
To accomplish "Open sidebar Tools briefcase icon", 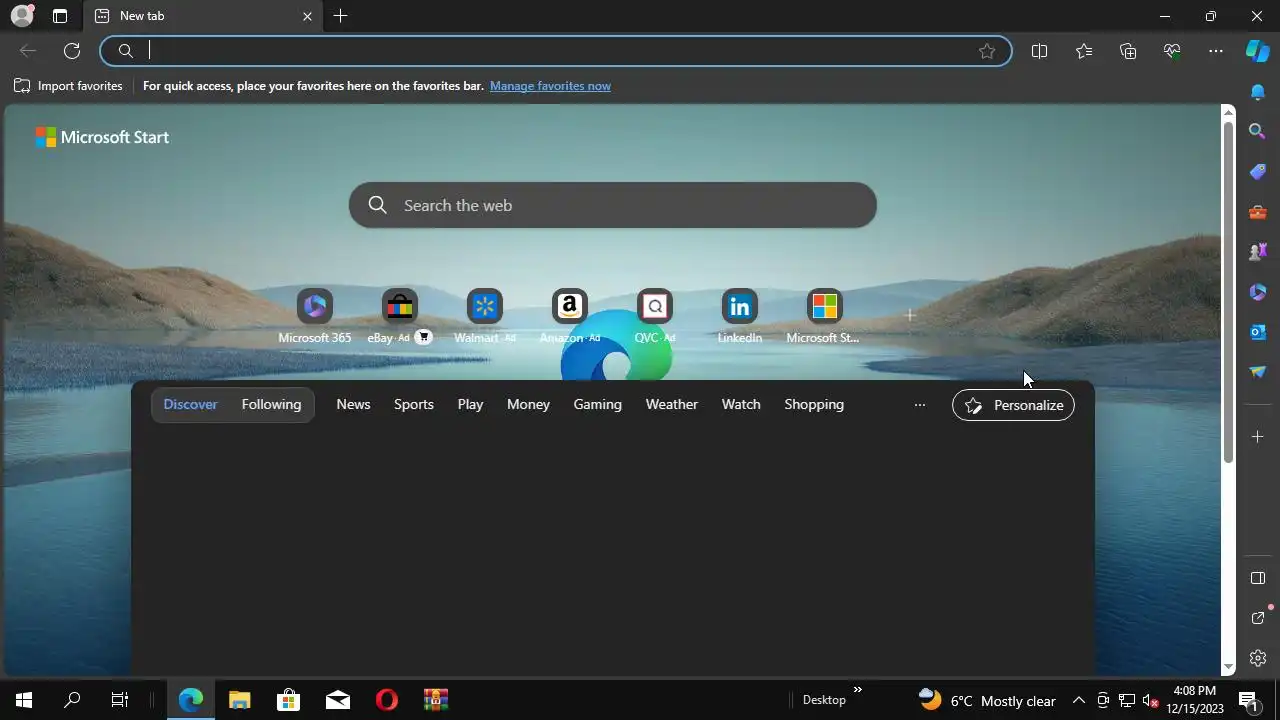I will [x=1258, y=212].
